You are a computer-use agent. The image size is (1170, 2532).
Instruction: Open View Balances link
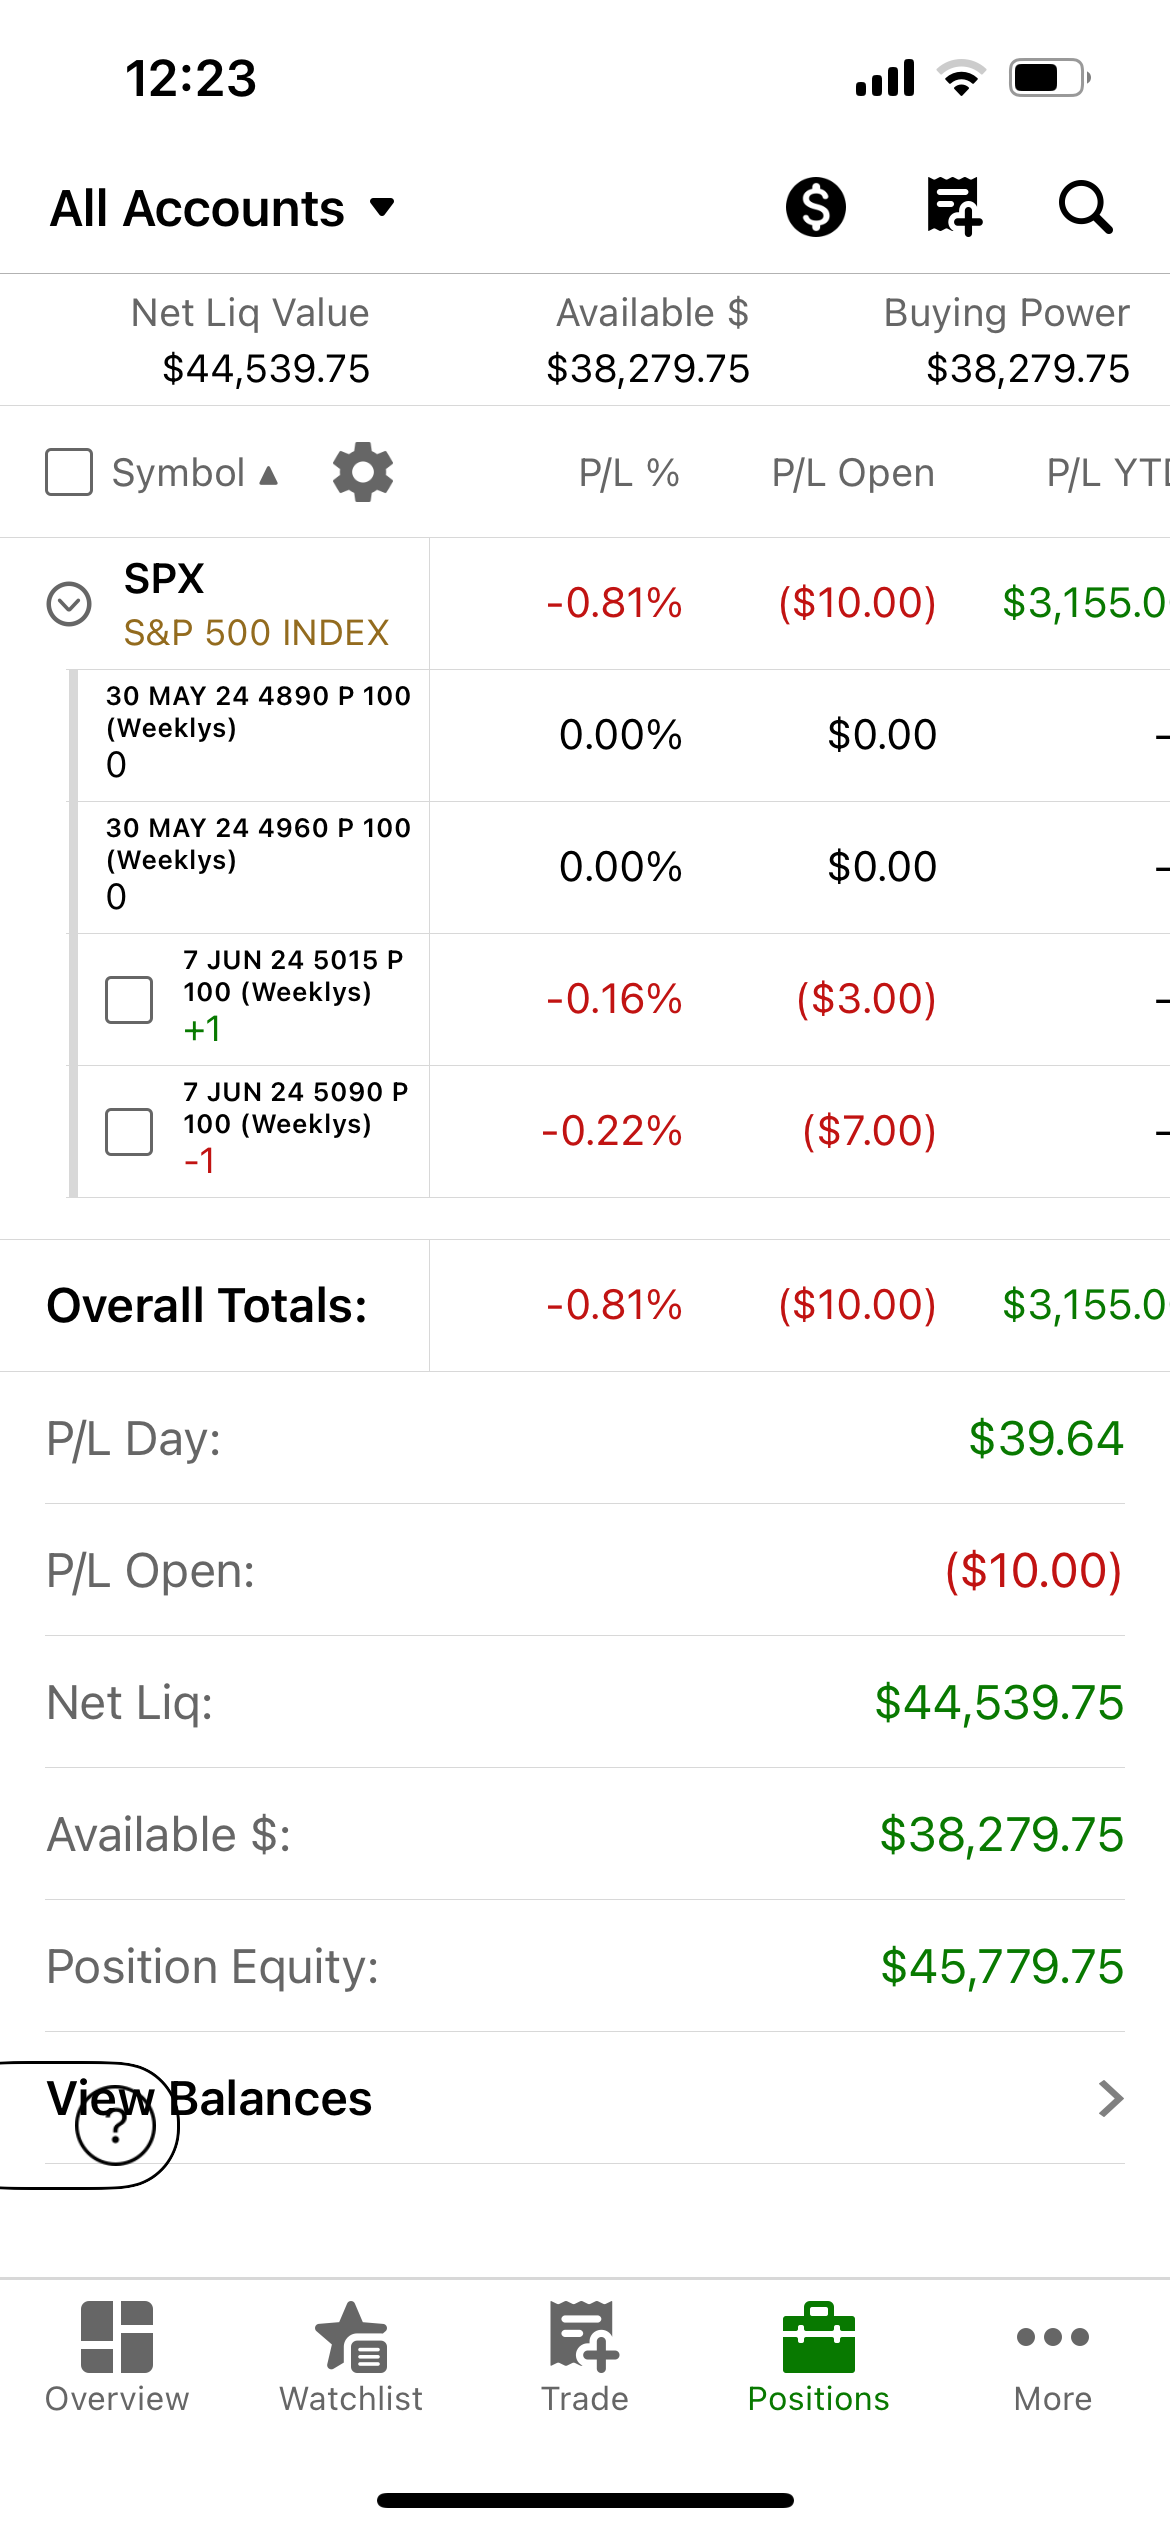(585, 2098)
